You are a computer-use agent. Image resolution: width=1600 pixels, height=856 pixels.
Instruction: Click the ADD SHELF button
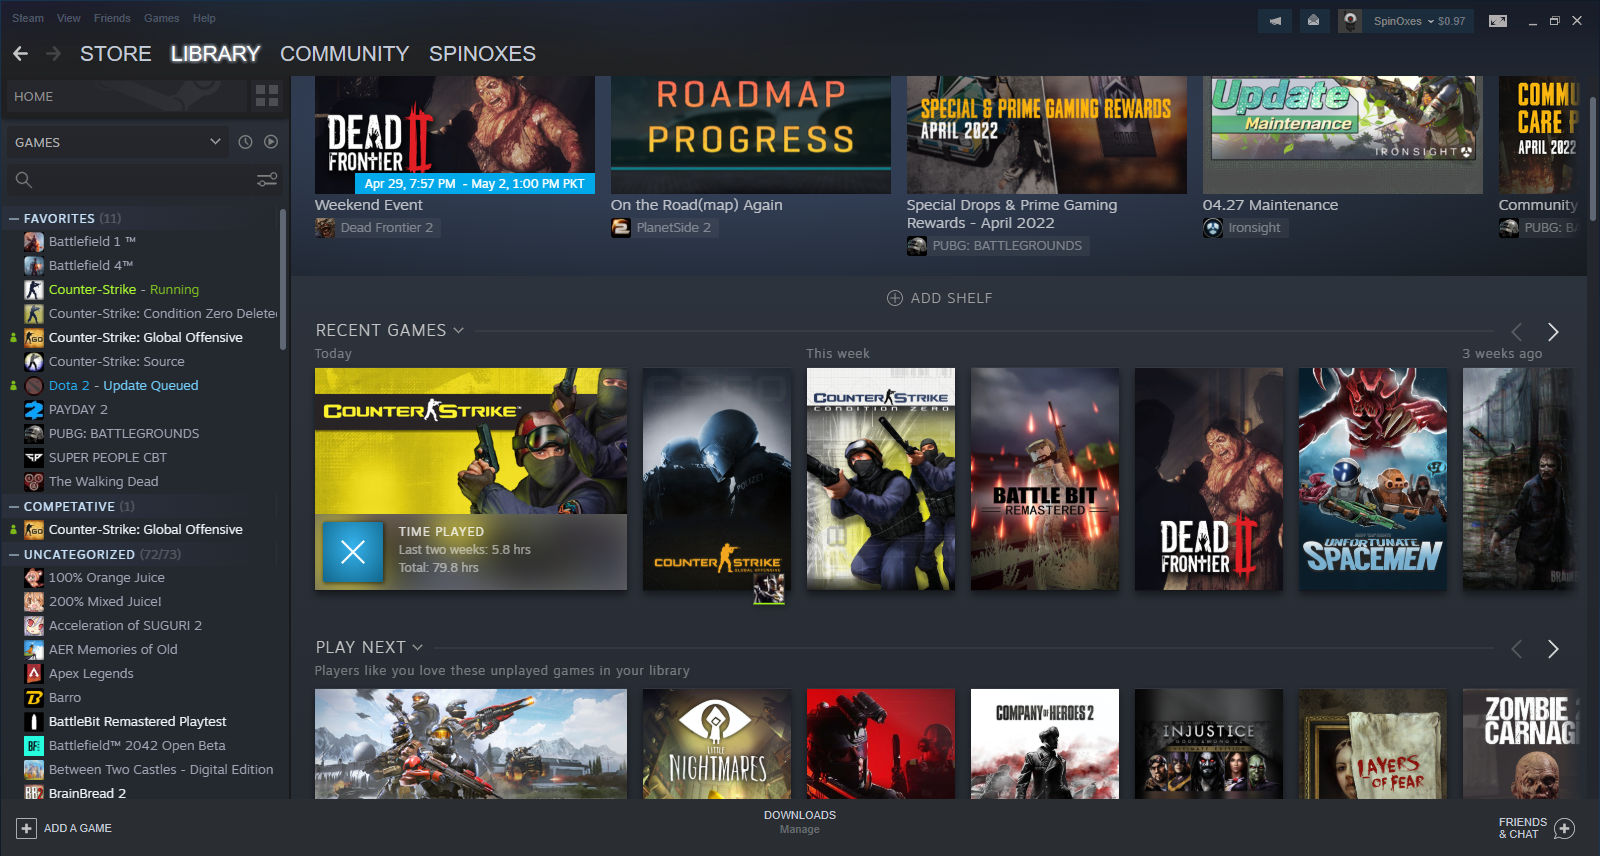[x=940, y=298]
